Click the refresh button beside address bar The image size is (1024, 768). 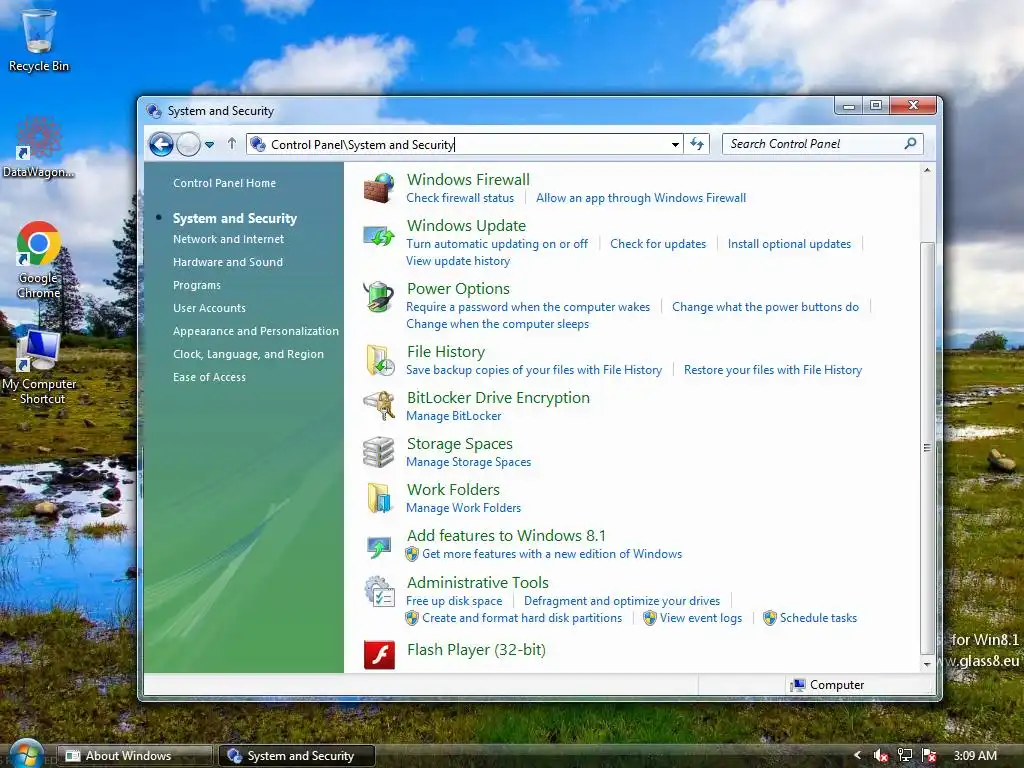click(x=697, y=144)
